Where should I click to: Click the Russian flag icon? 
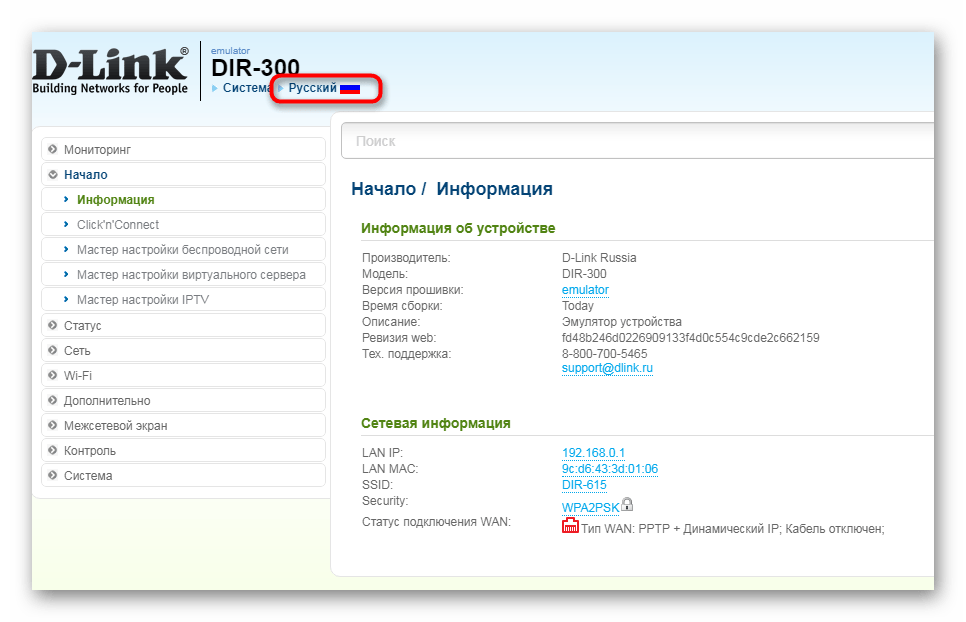pyautogui.click(x=350, y=89)
